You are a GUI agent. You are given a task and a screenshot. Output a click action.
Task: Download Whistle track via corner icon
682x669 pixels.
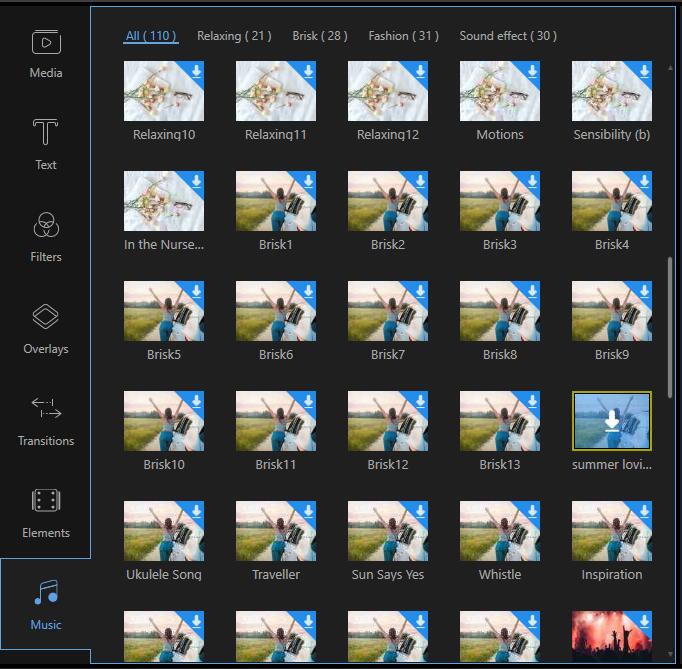pos(532,511)
